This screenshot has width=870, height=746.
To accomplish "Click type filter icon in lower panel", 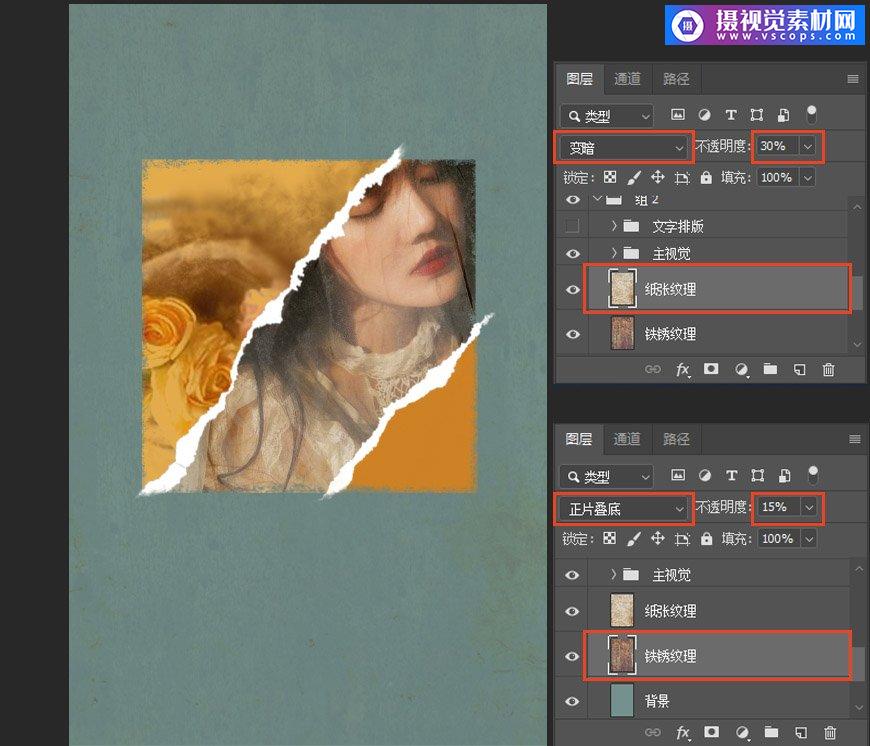I will tap(731, 475).
